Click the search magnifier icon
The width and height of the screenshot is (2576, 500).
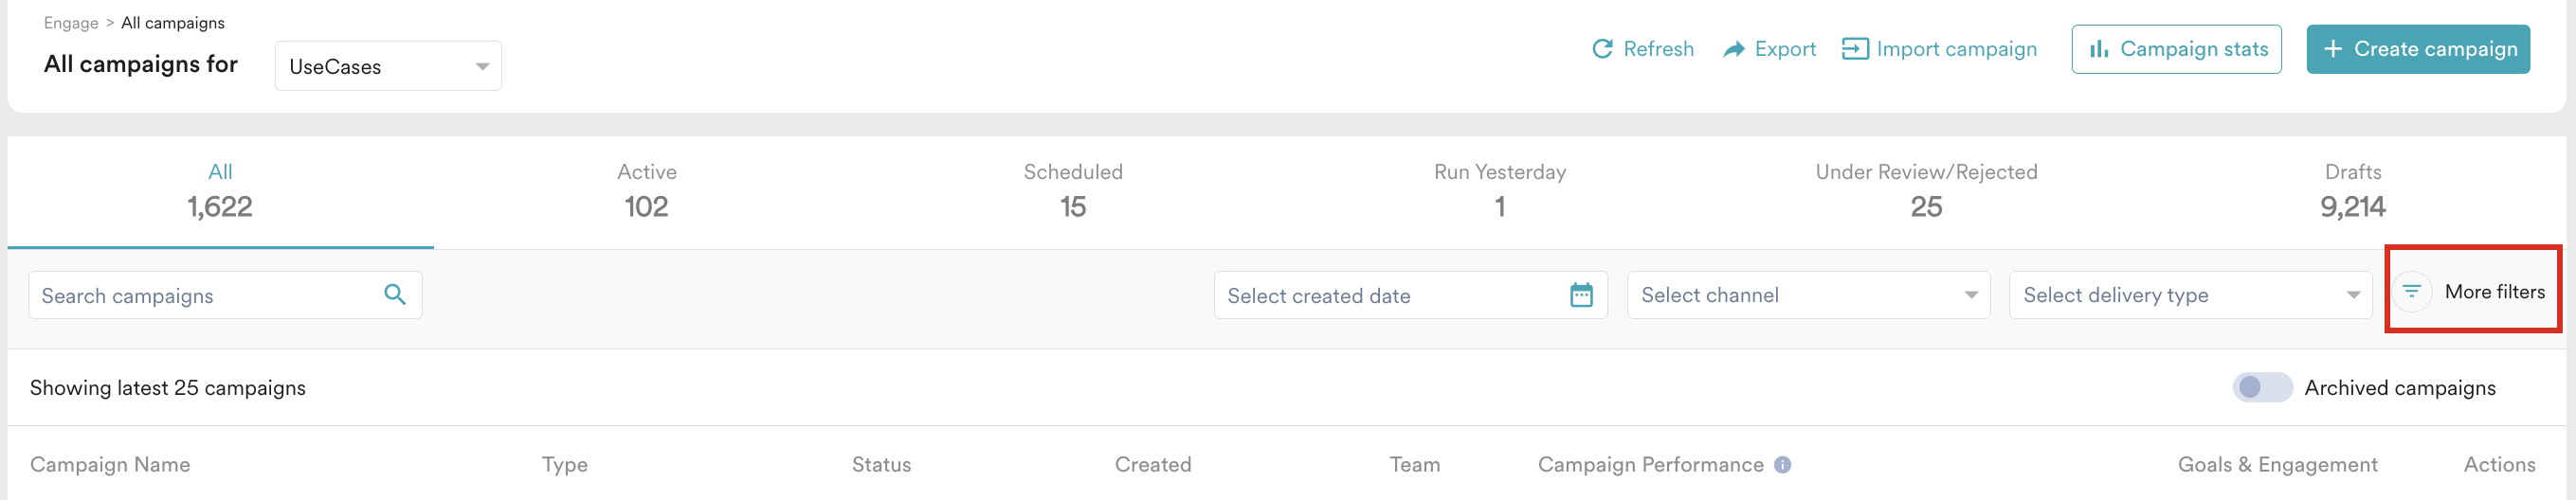click(395, 295)
